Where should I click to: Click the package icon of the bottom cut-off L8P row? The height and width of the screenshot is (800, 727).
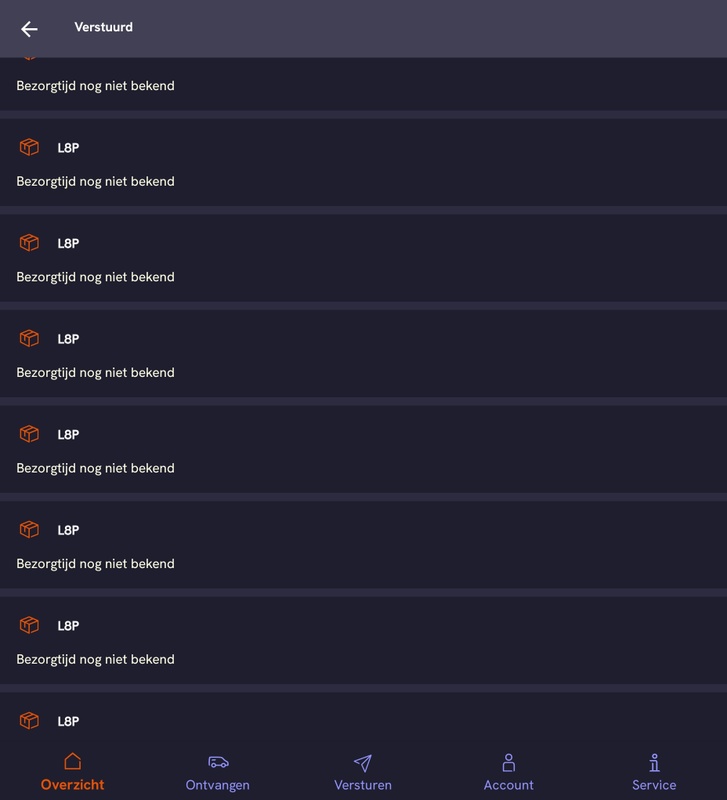click(x=29, y=721)
